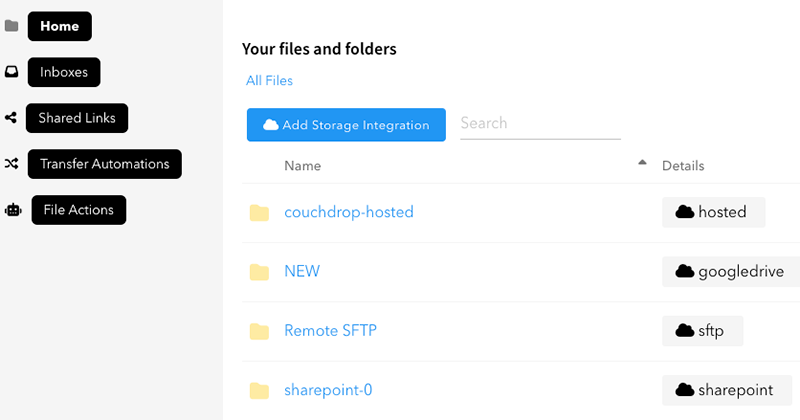This screenshot has height=420, width=800.
Task: Click the Transfer Automations shuffle icon
Action: tap(12, 164)
